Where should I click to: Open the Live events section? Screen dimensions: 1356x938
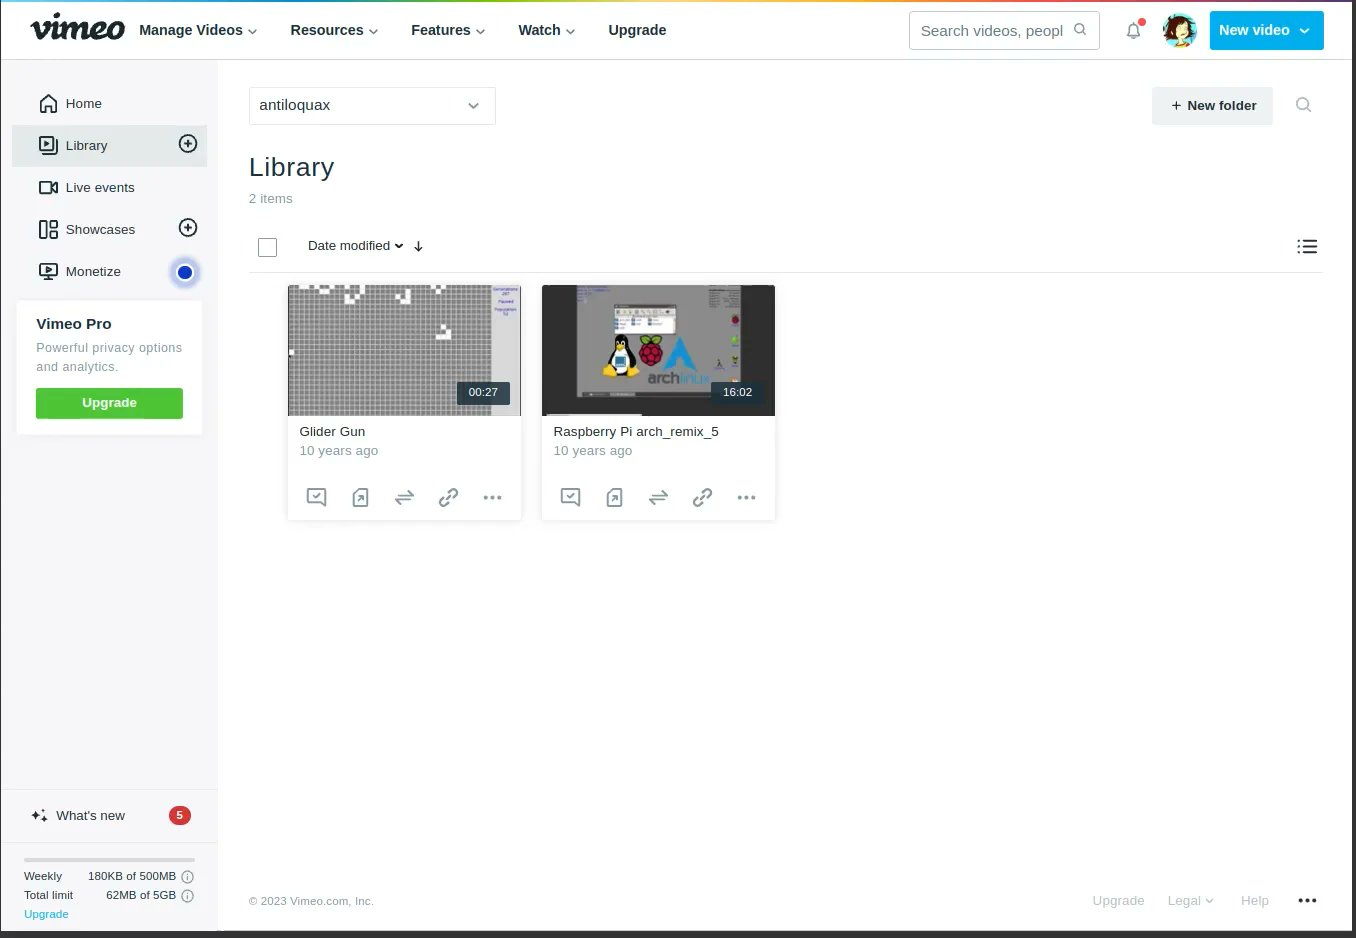coord(100,187)
